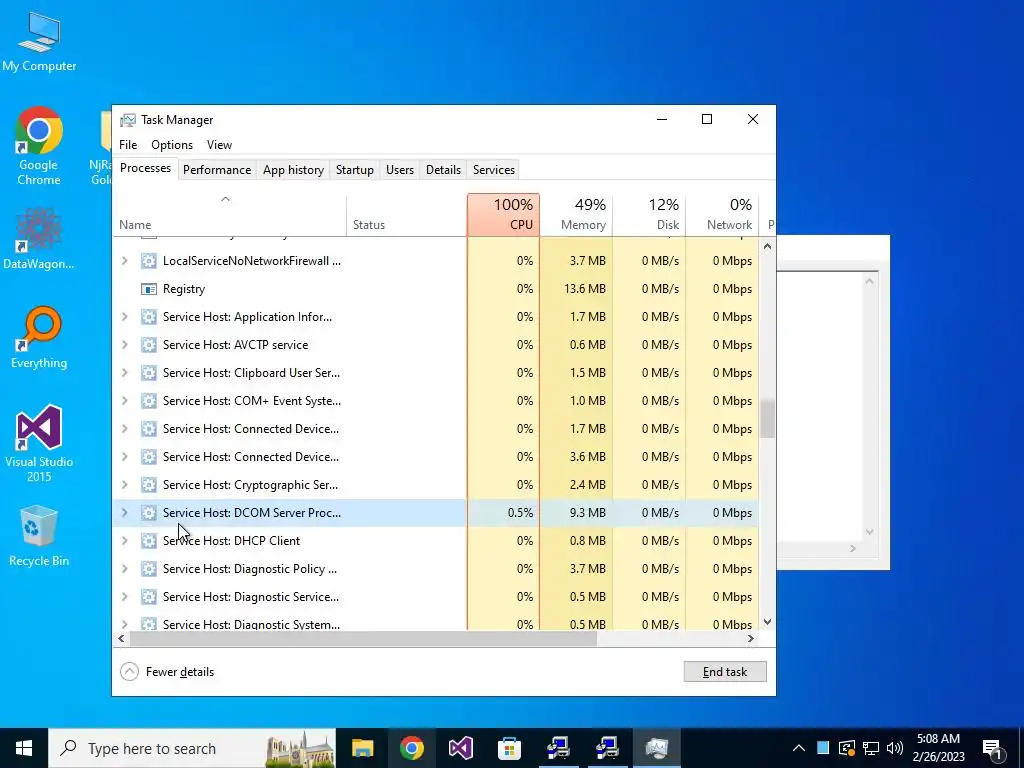
Task: Open the Everything search desktop shortcut
Action: click(x=39, y=338)
